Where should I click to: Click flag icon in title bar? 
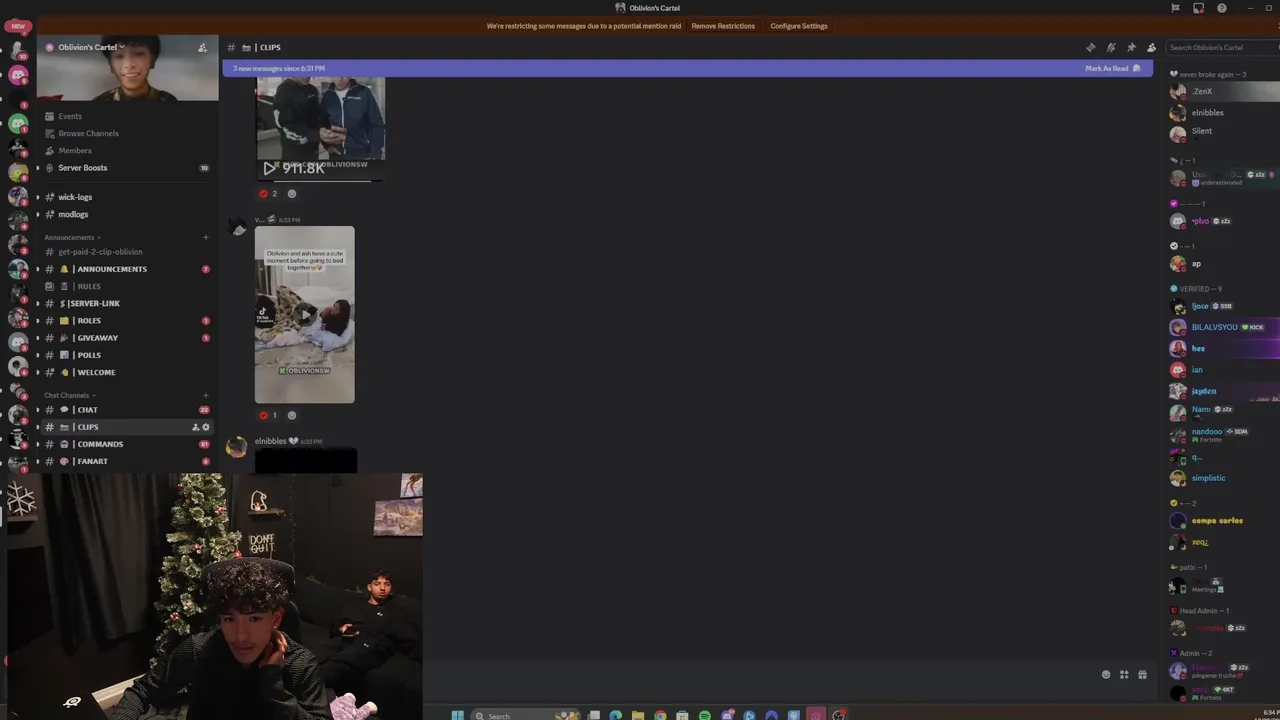point(1175,8)
